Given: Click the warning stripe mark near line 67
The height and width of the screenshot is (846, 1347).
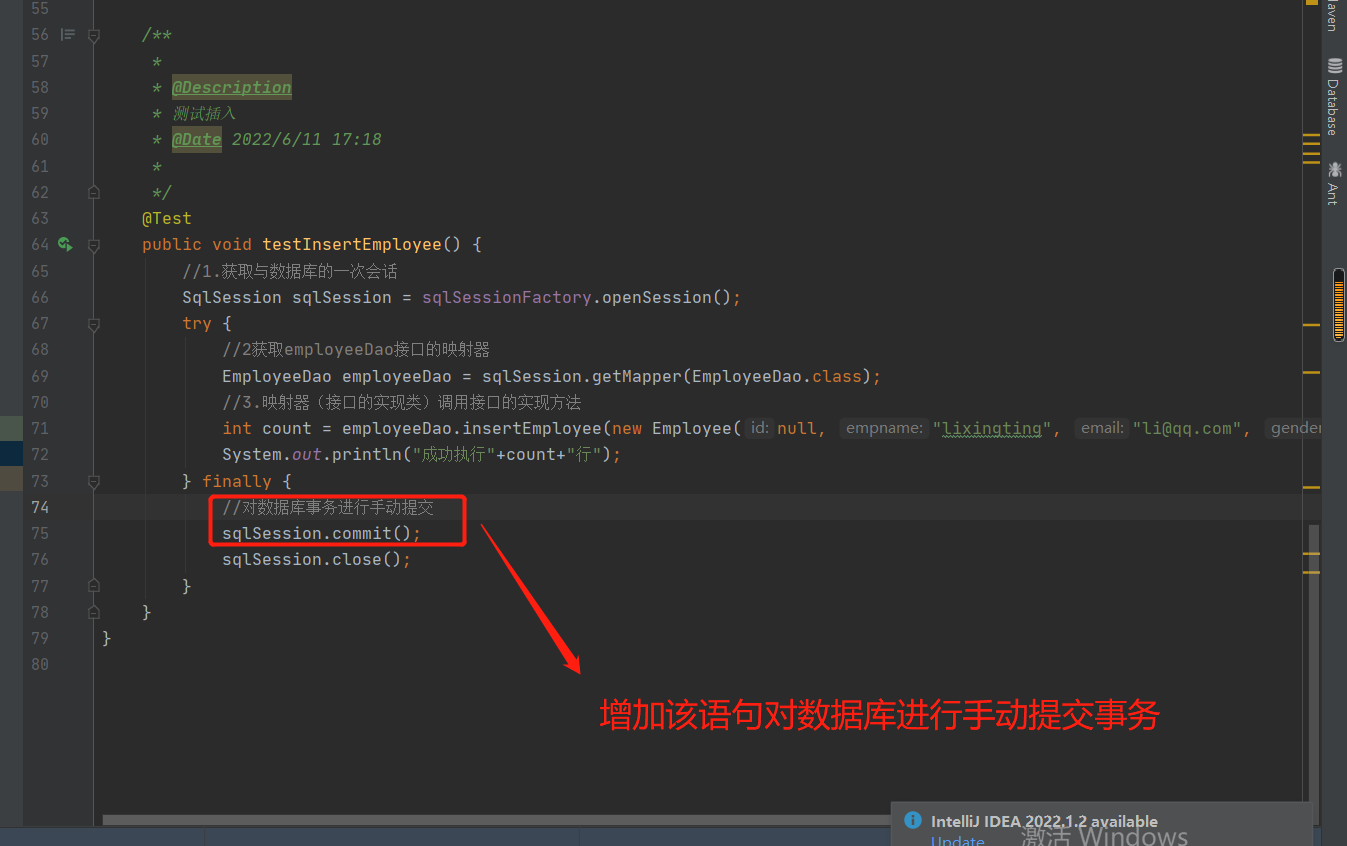Looking at the screenshot, I should tap(1311, 325).
